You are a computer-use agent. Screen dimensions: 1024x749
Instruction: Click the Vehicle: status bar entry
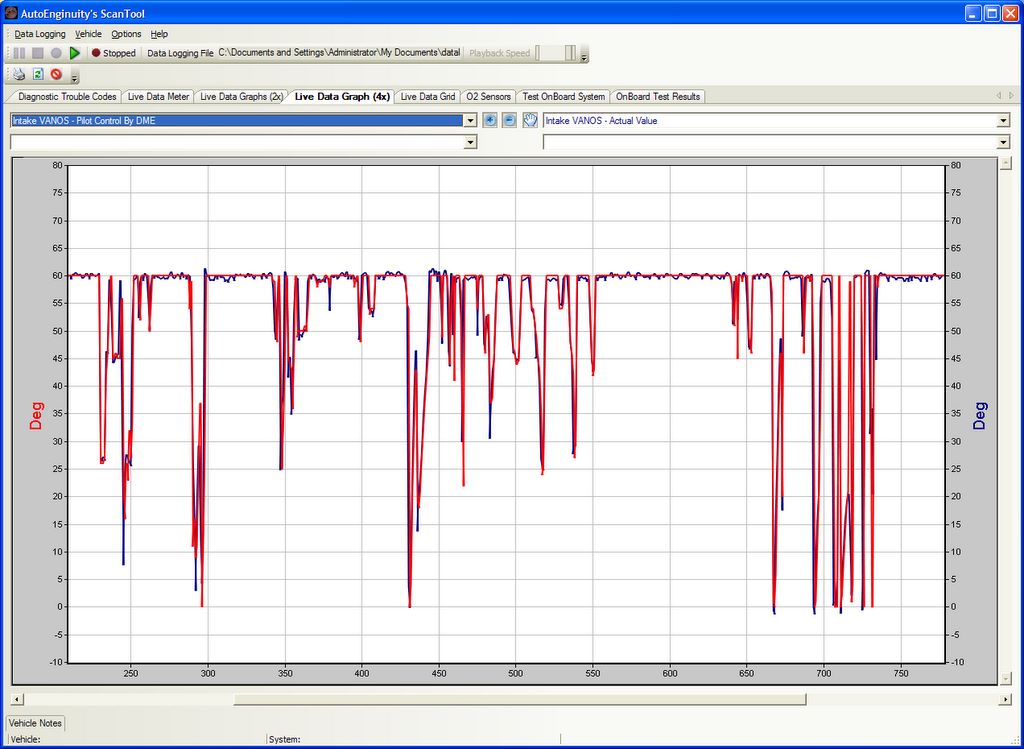pyautogui.click(x=26, y=739)
